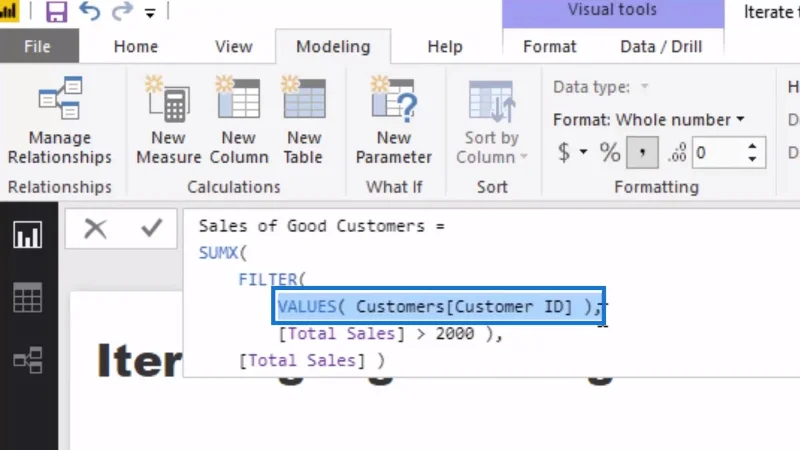Add a New Column
800x450 pixels.
pyautogui.click(x=239, y=120)
